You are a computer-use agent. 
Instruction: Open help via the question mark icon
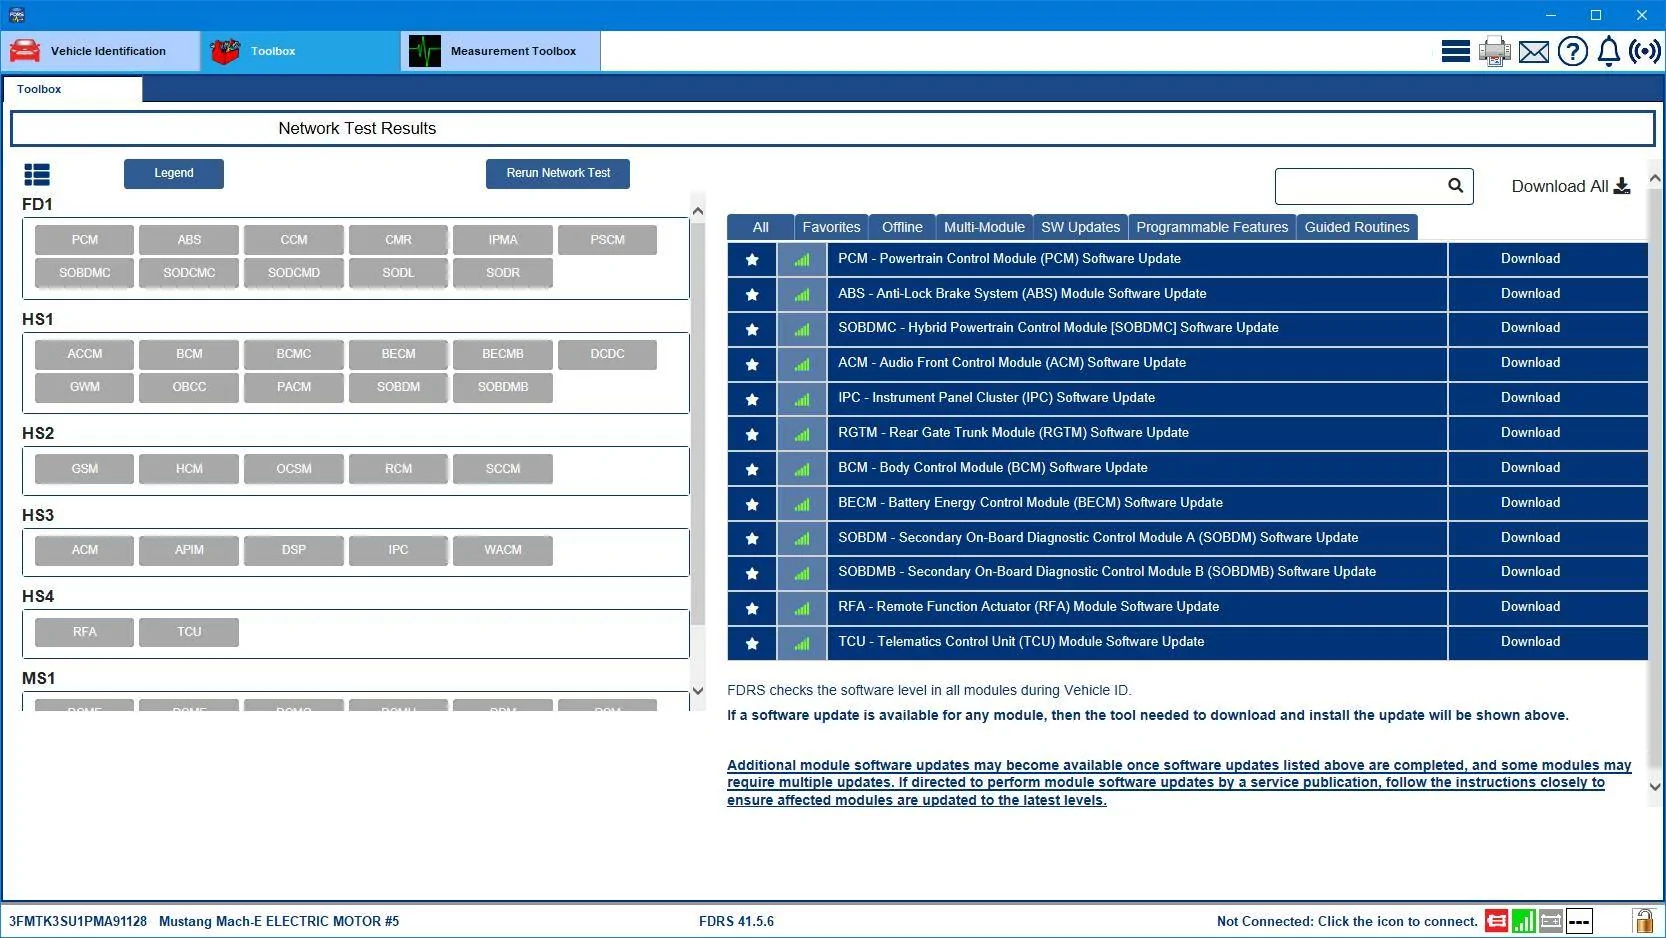[1572, 51]
